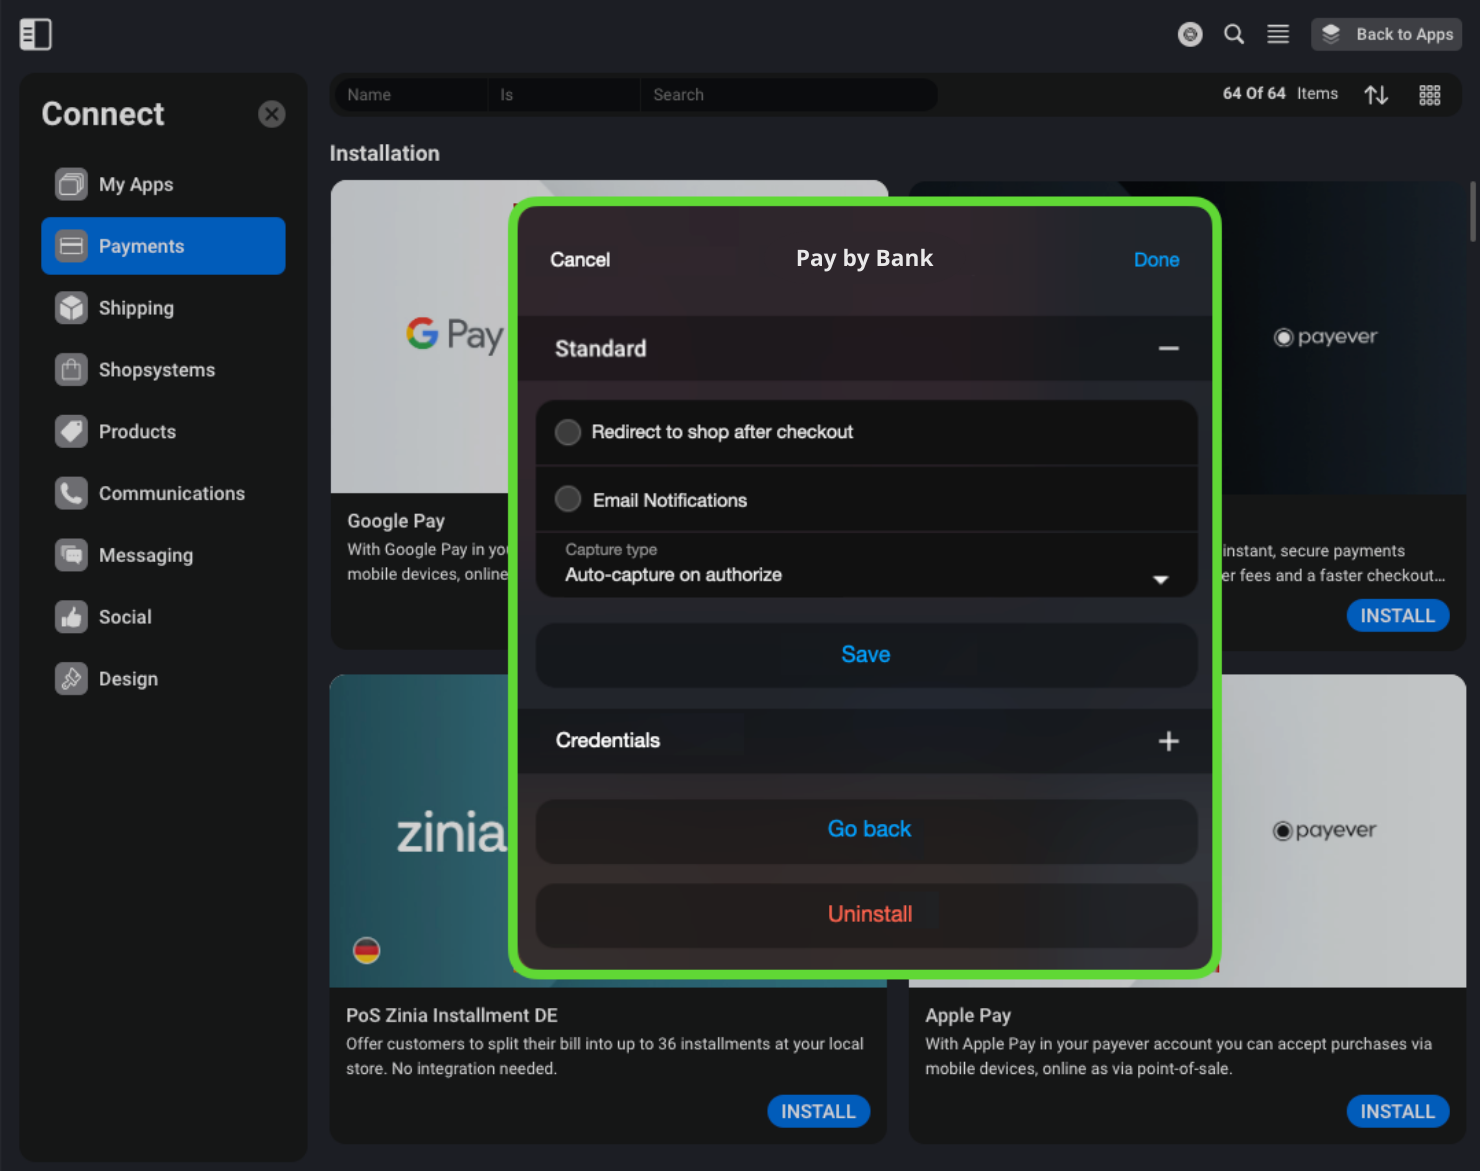Focus the Search input field

coord(789,95)
